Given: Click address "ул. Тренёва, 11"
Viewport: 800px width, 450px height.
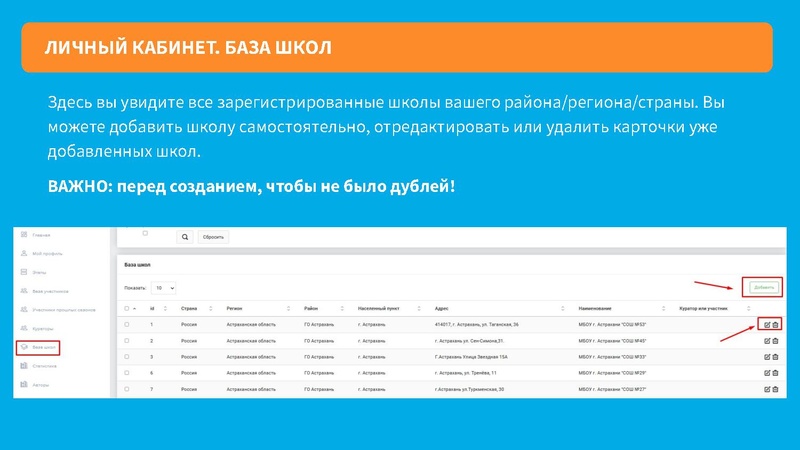Looking at the screenshot, I should pyautogui.click(x=480, y=373).
